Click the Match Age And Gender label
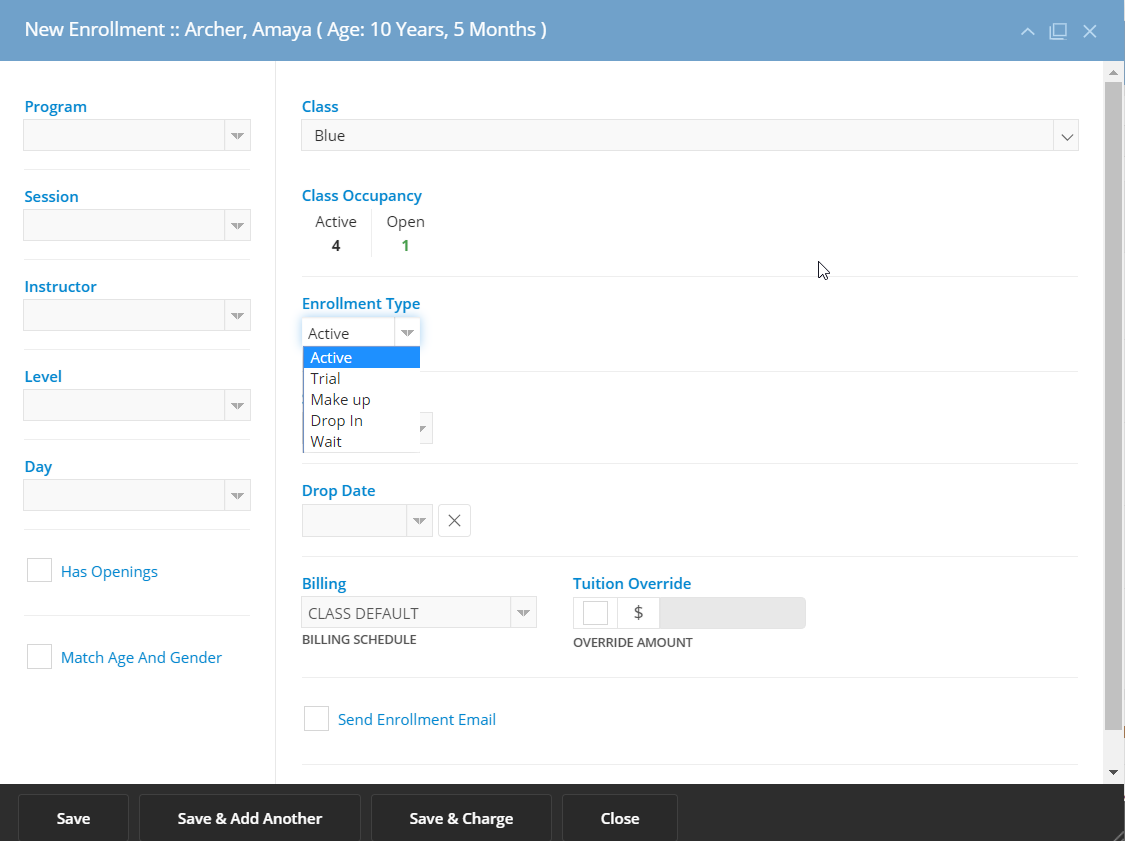The image size is (1125, 841). coord(141,657)
